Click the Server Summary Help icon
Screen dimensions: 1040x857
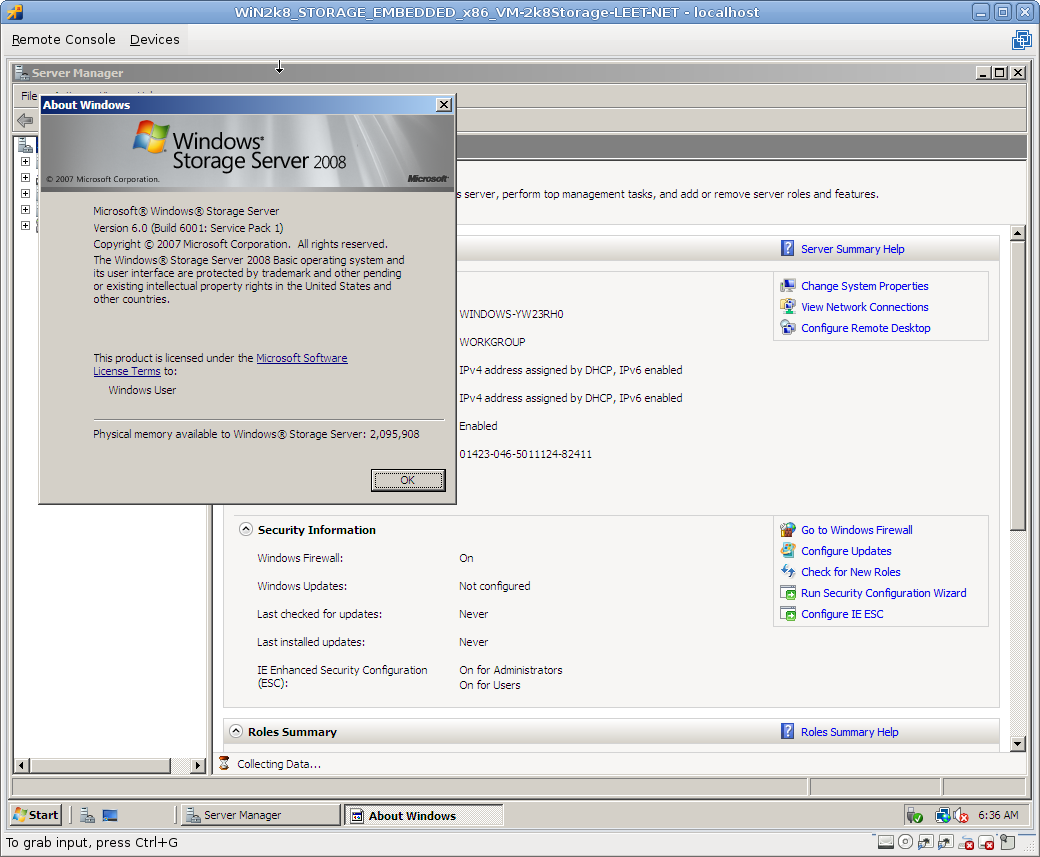pos(788,249)
